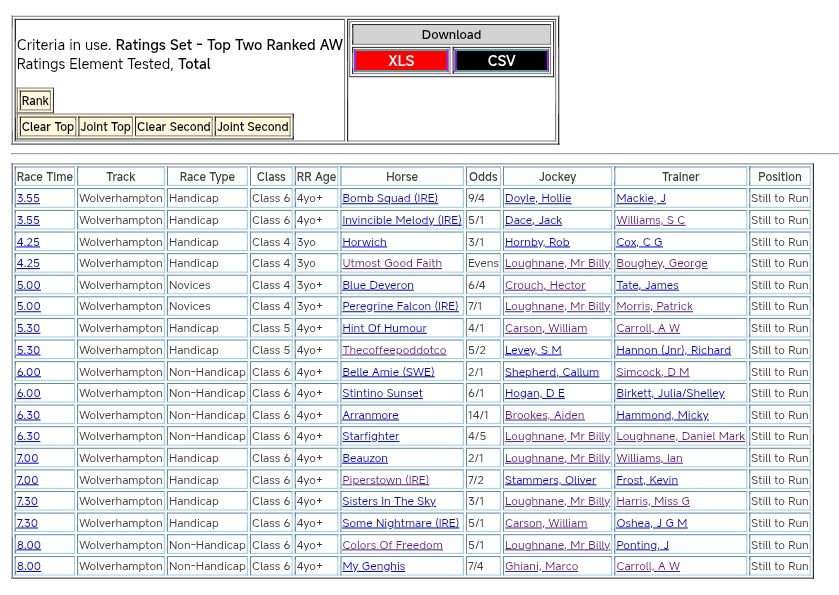Select the Joint Top filter

106,127
